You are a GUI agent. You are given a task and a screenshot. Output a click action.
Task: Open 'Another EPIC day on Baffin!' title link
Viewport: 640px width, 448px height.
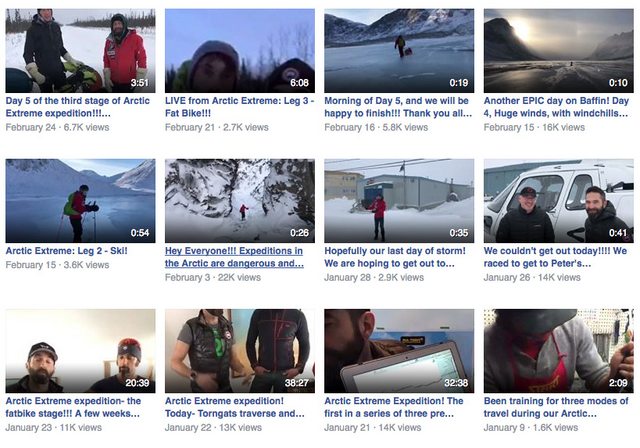(x=556, y=107)
